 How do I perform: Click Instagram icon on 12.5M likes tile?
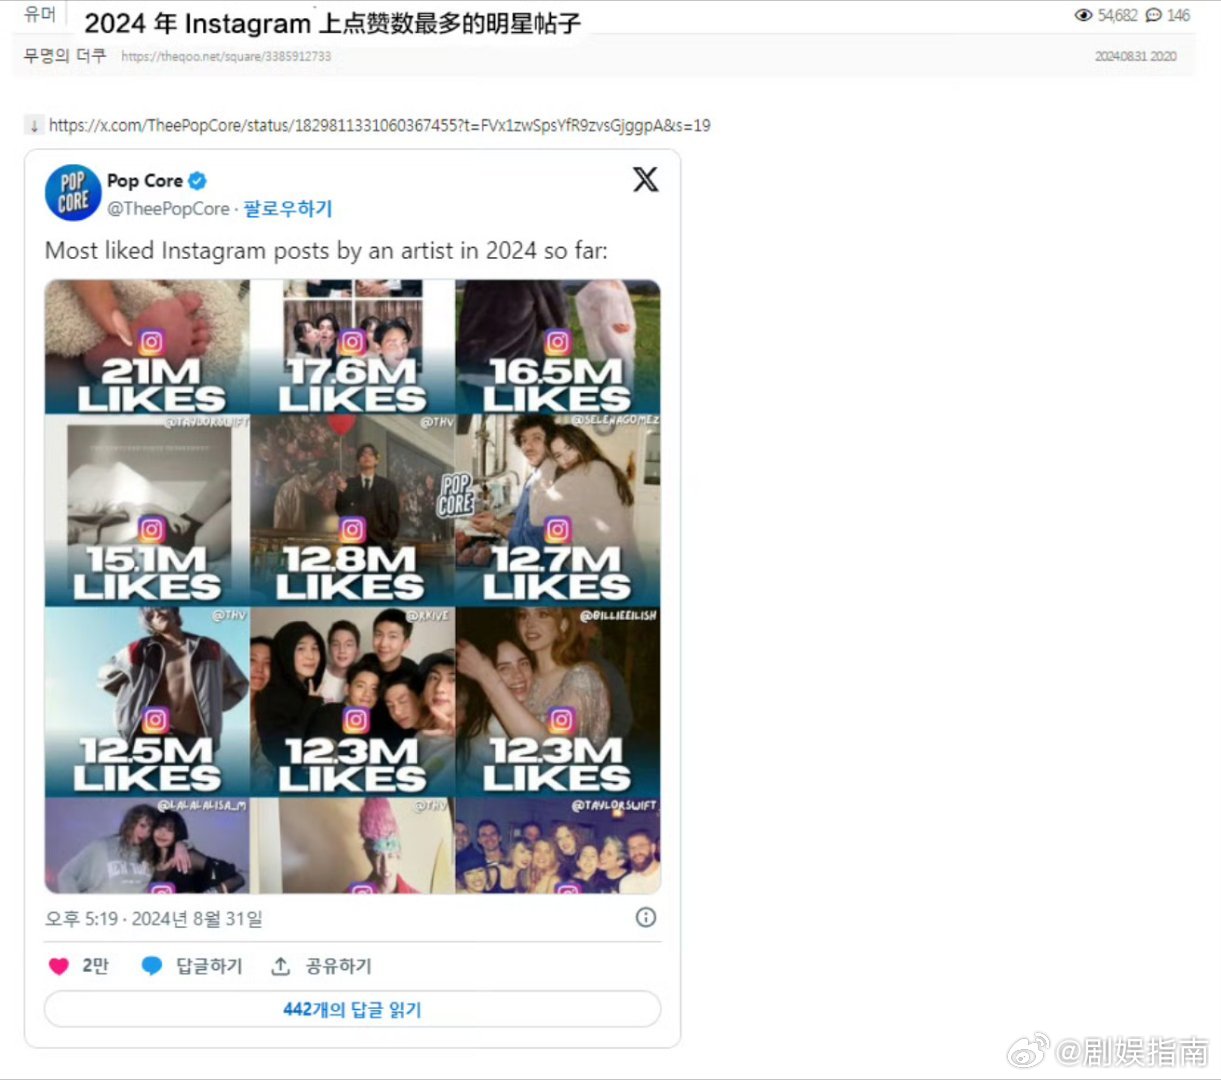(155, 720)
